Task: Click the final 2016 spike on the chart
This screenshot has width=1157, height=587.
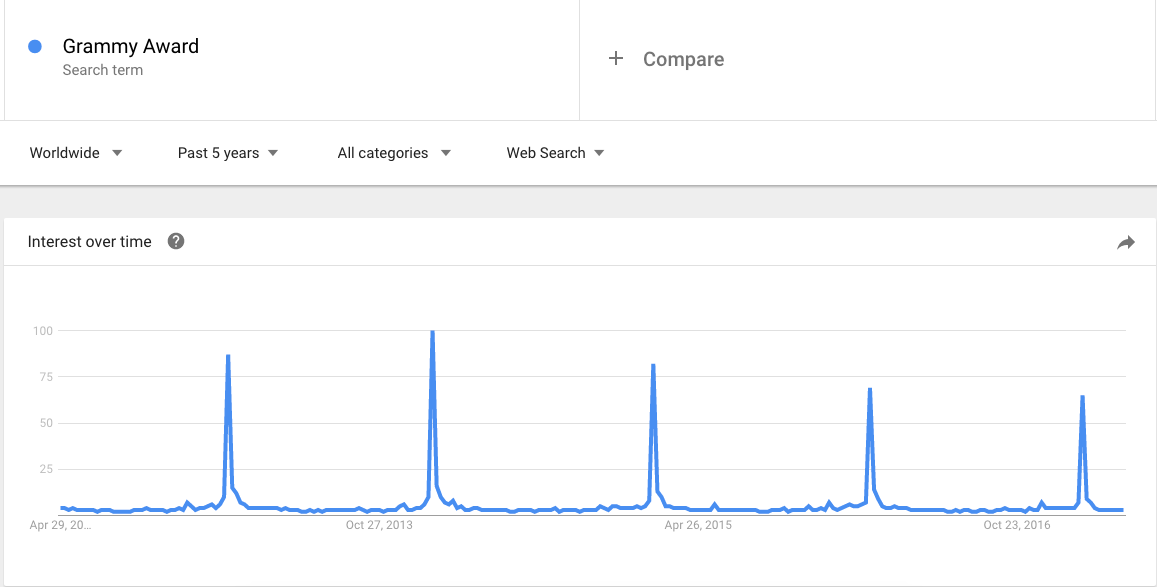Action: [1085, 397]
